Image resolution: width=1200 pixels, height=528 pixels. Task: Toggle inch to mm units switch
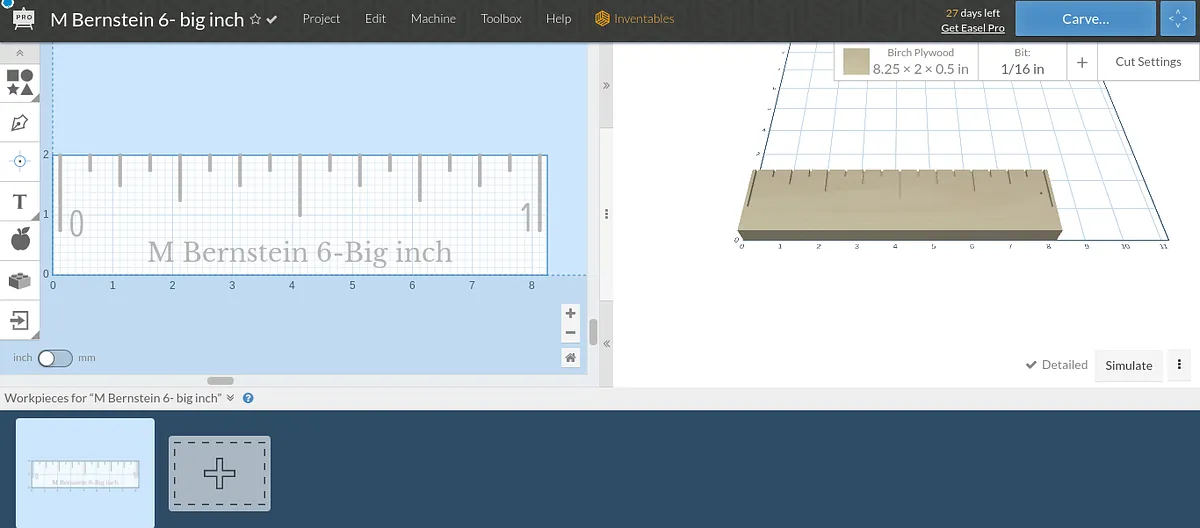[55, 357]
